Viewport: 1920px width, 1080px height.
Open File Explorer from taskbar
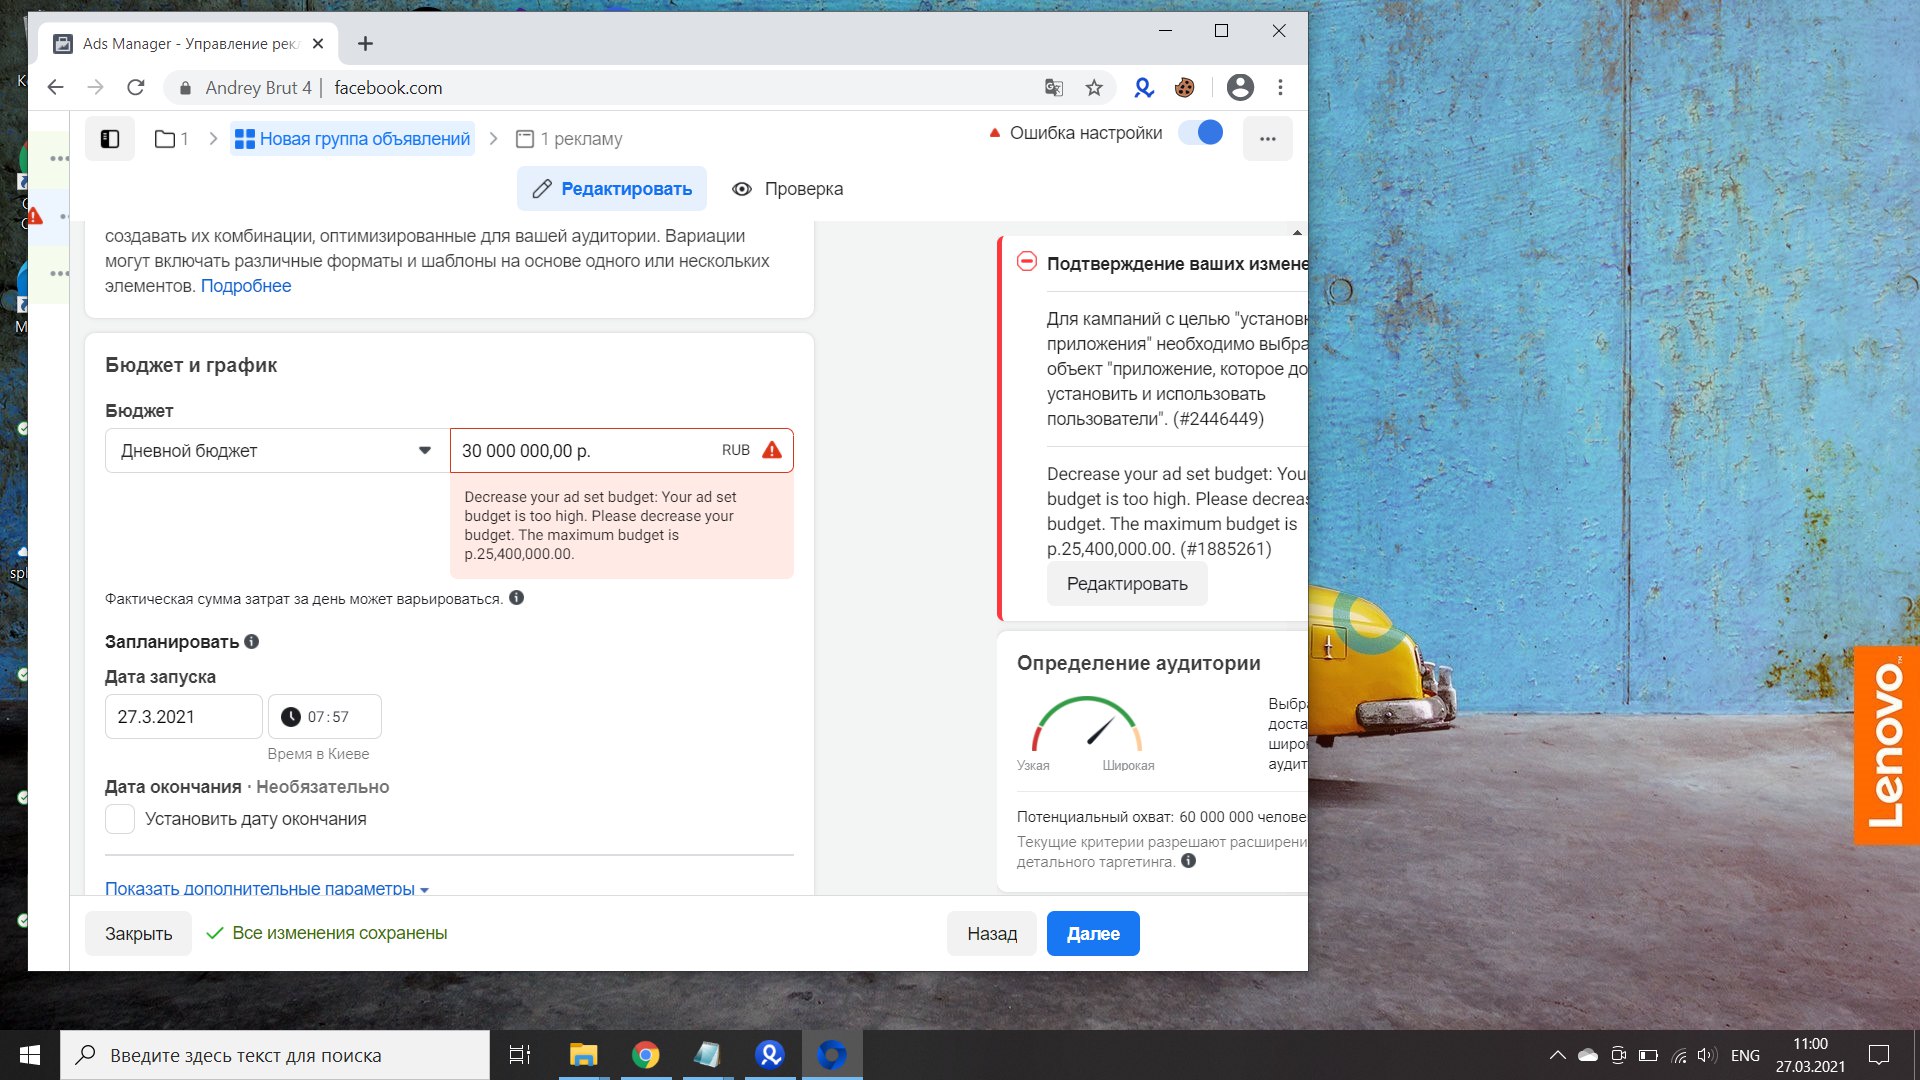coord(583,1055)
